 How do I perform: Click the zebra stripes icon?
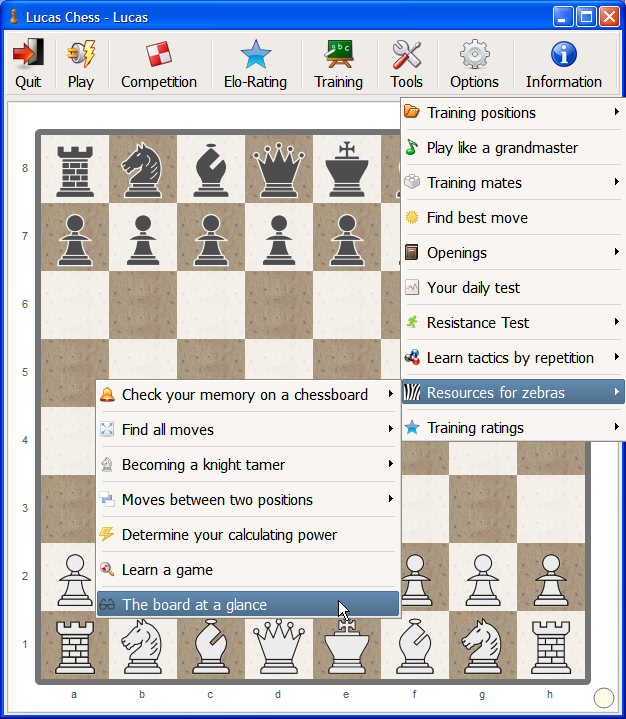point(412,392)
